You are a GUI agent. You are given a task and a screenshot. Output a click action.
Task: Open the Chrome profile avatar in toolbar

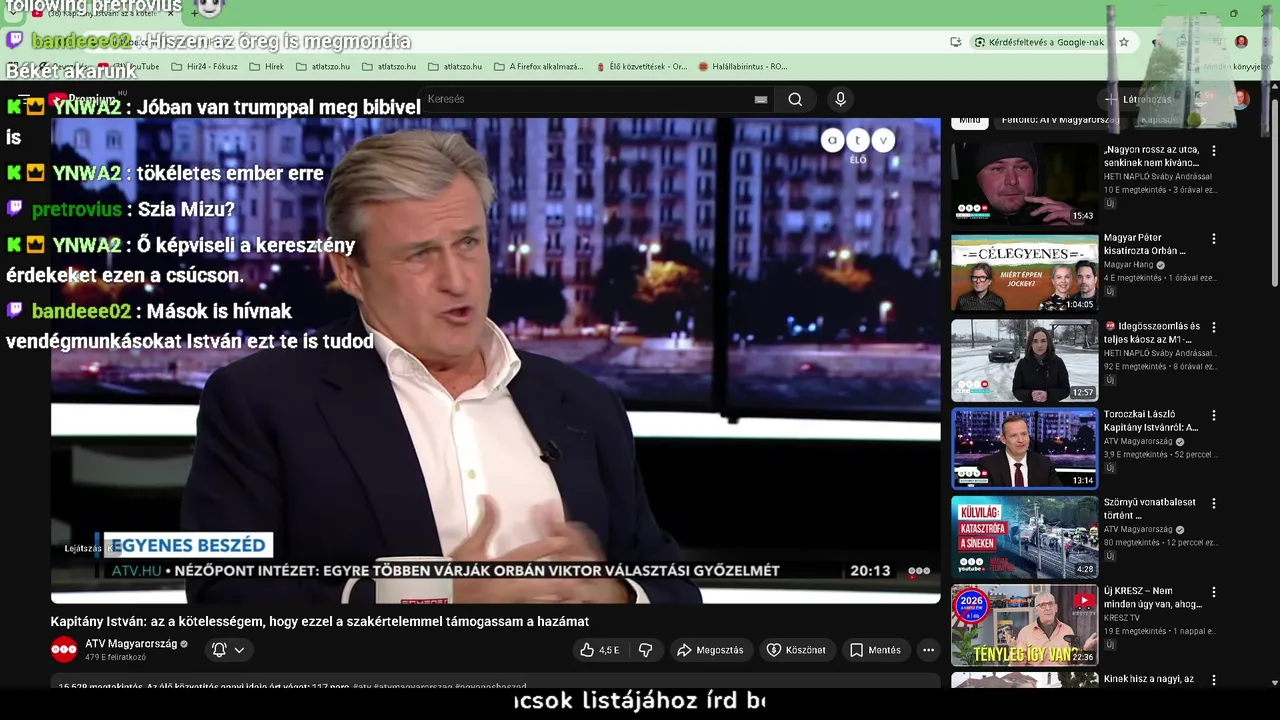pos(1241,42)
